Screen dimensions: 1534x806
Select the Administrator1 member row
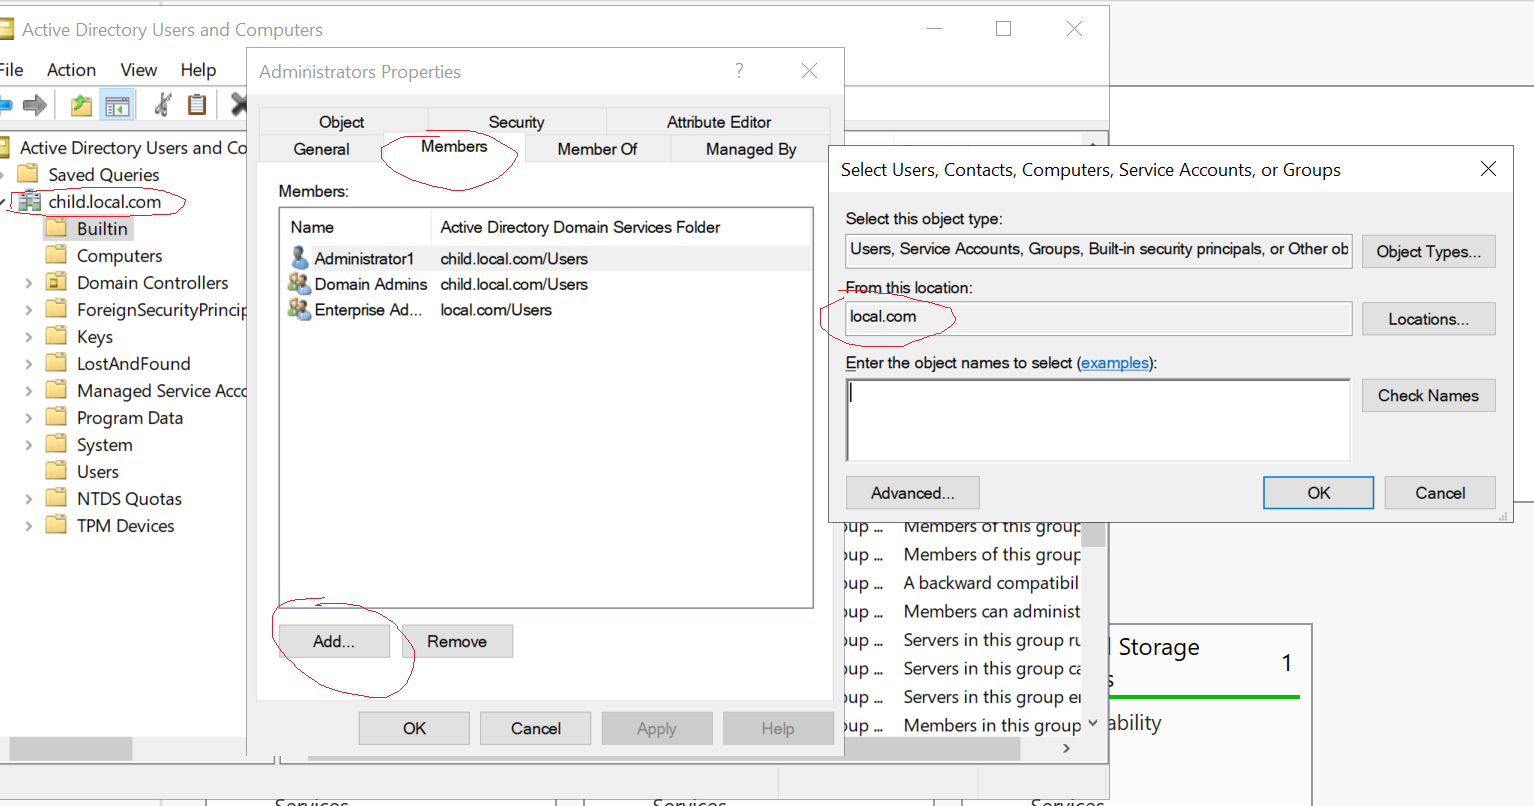[x=546, y=258]
